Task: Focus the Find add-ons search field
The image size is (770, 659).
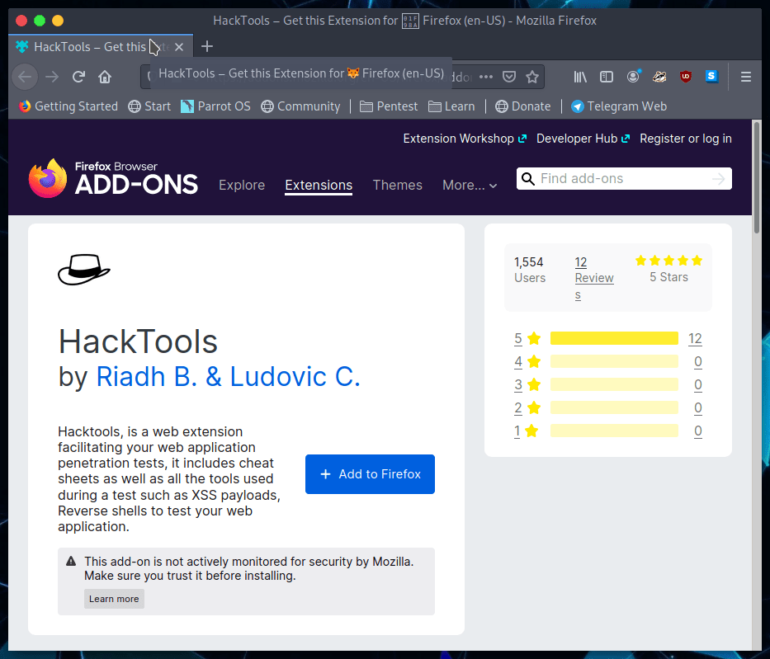Action: click(x=624, y=179)
